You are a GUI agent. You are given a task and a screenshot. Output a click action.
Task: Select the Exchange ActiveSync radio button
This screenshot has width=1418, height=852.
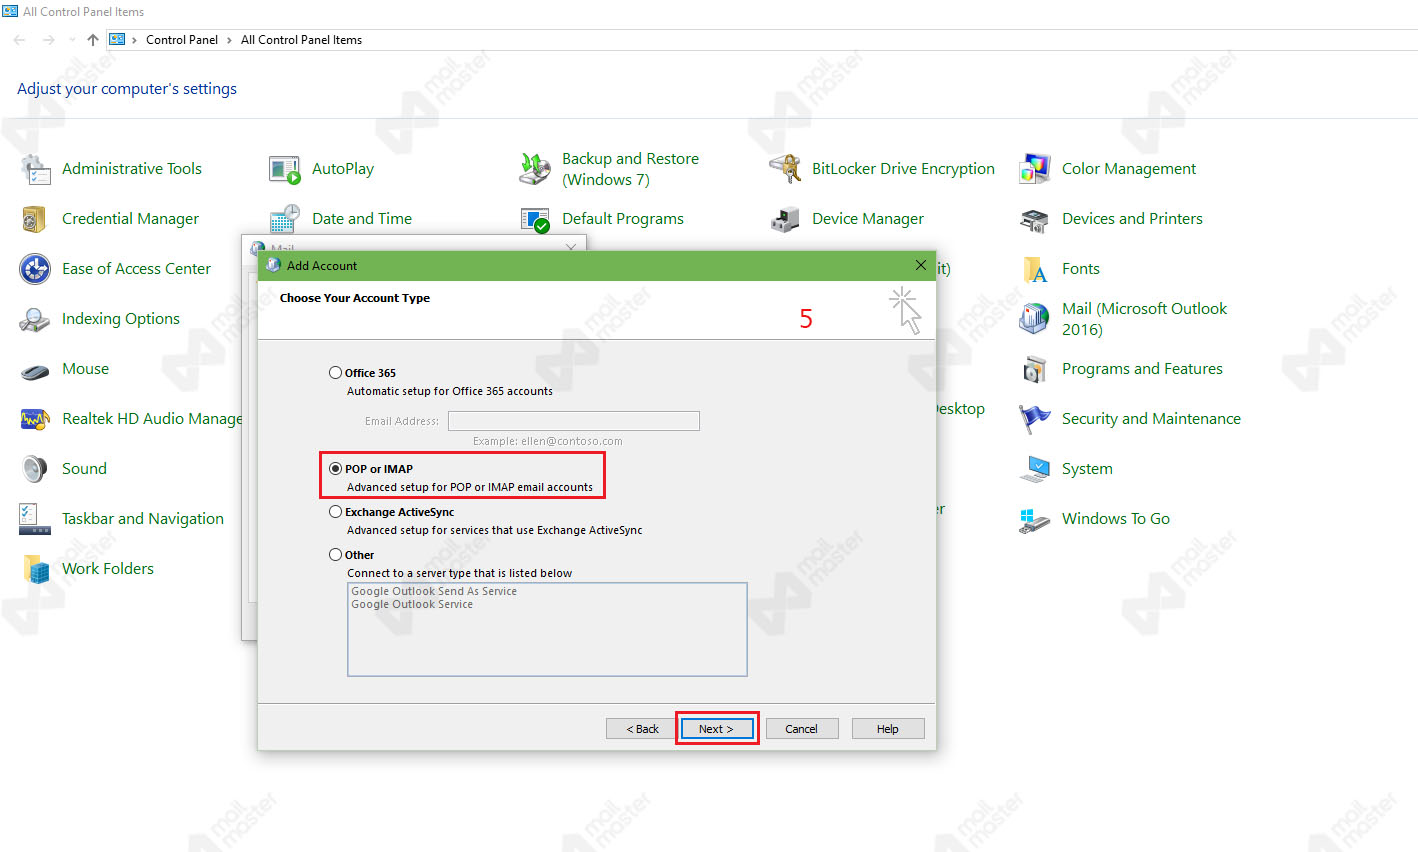(x=336, y=512)
